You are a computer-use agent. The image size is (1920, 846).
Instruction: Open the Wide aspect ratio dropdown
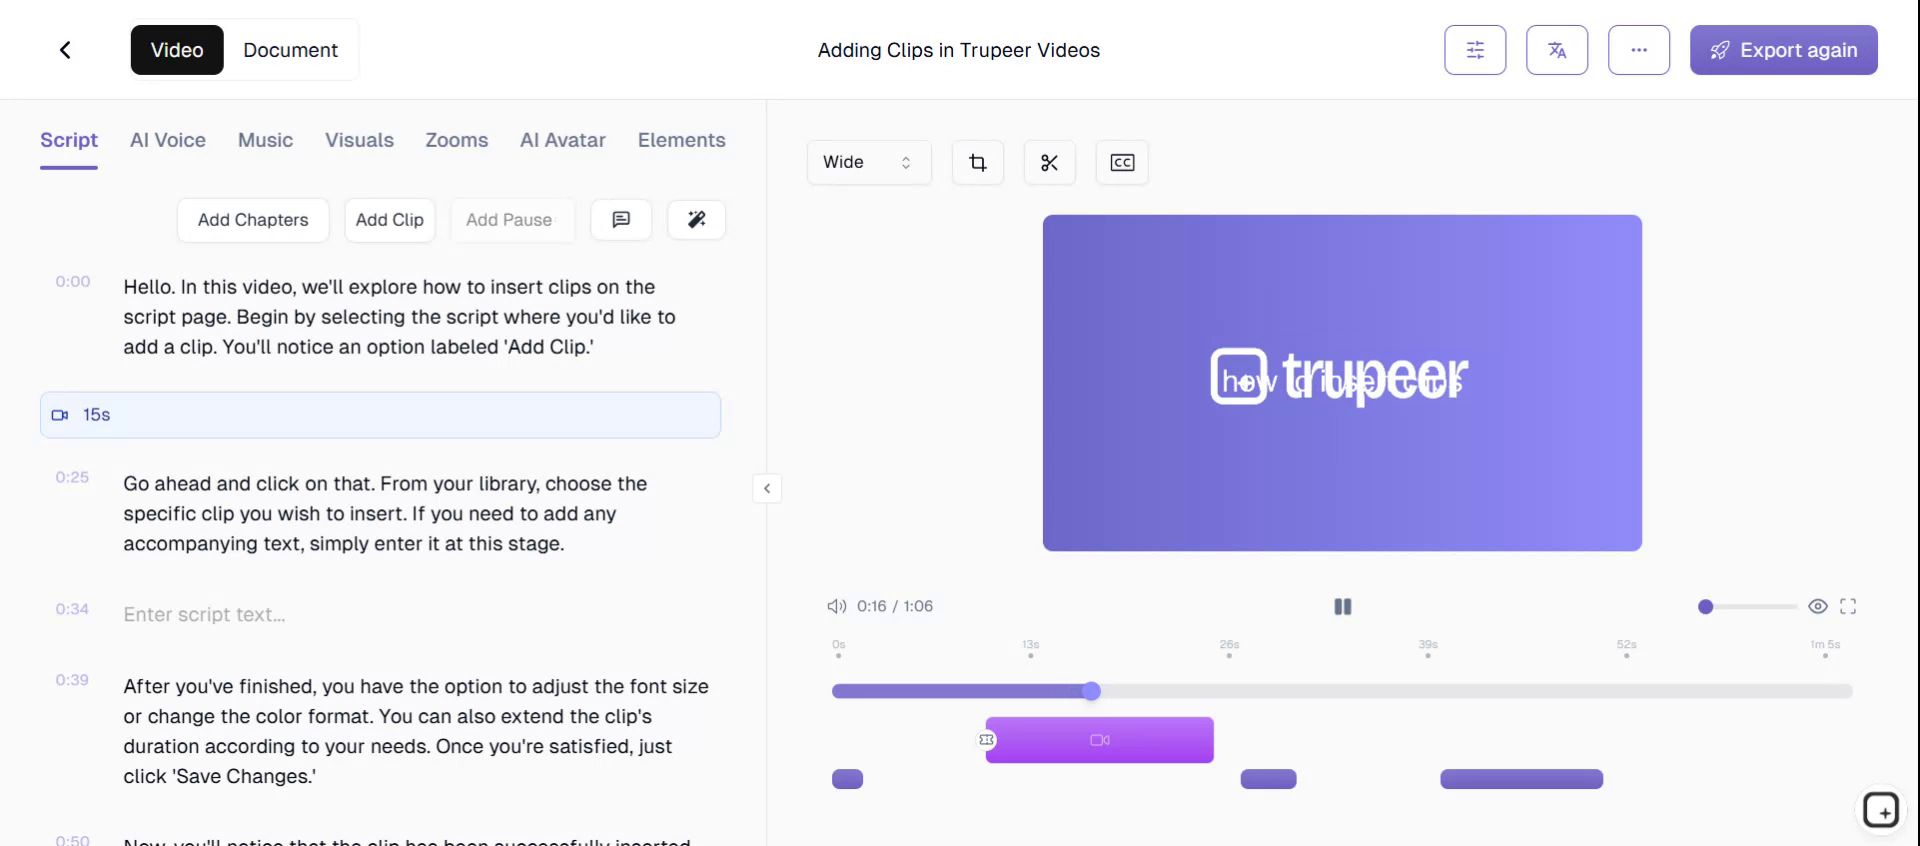pyautogui.click(x=869, y=162)
